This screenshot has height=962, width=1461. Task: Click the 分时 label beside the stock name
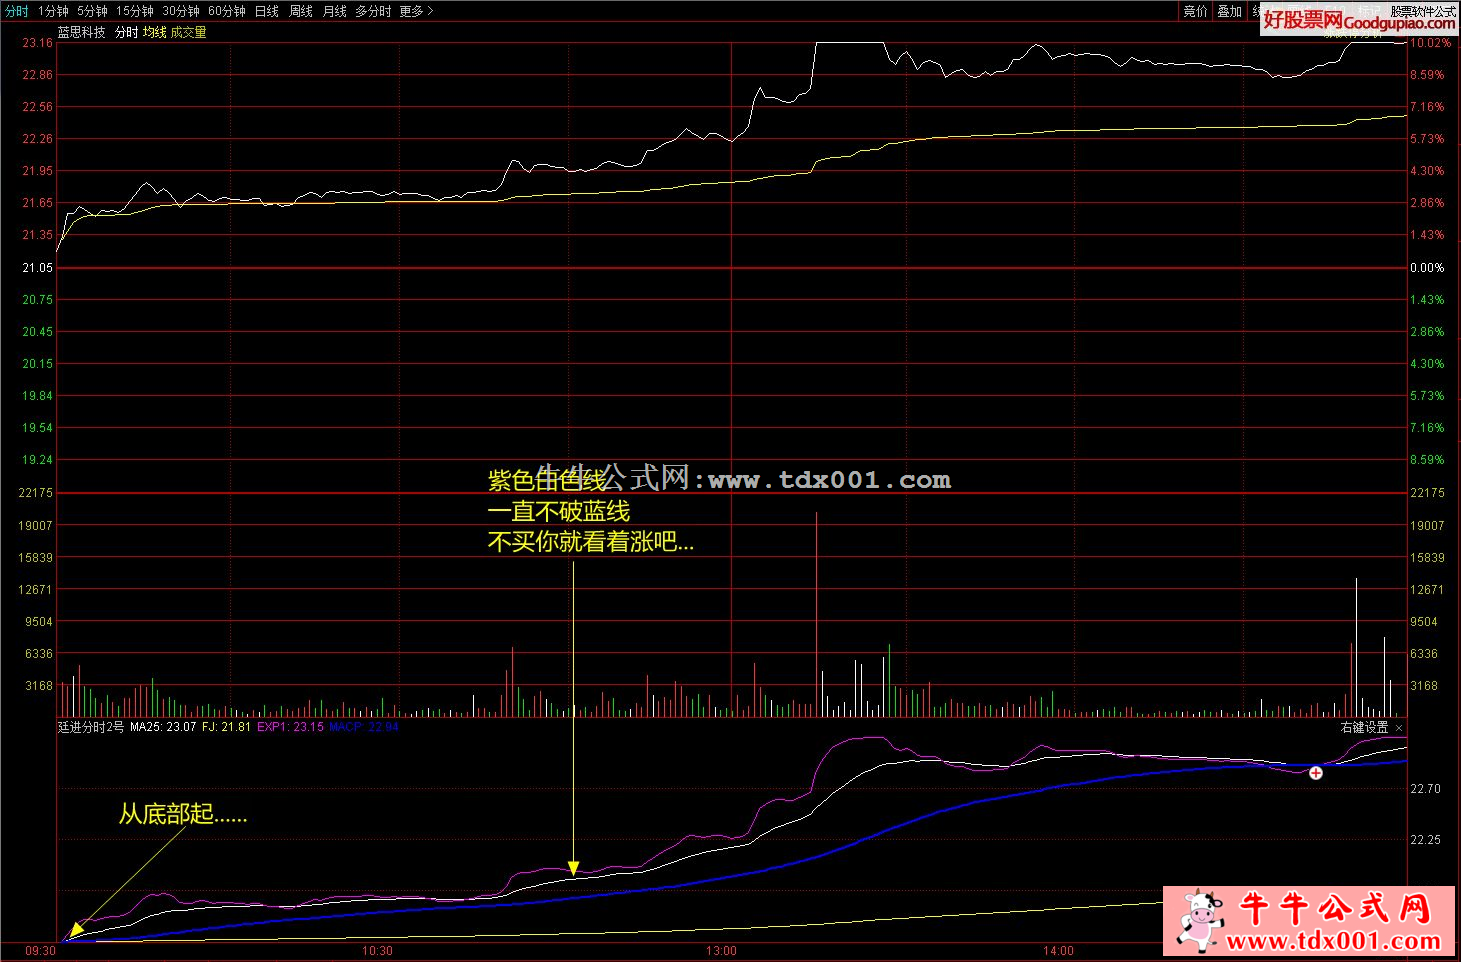[127, 32]
